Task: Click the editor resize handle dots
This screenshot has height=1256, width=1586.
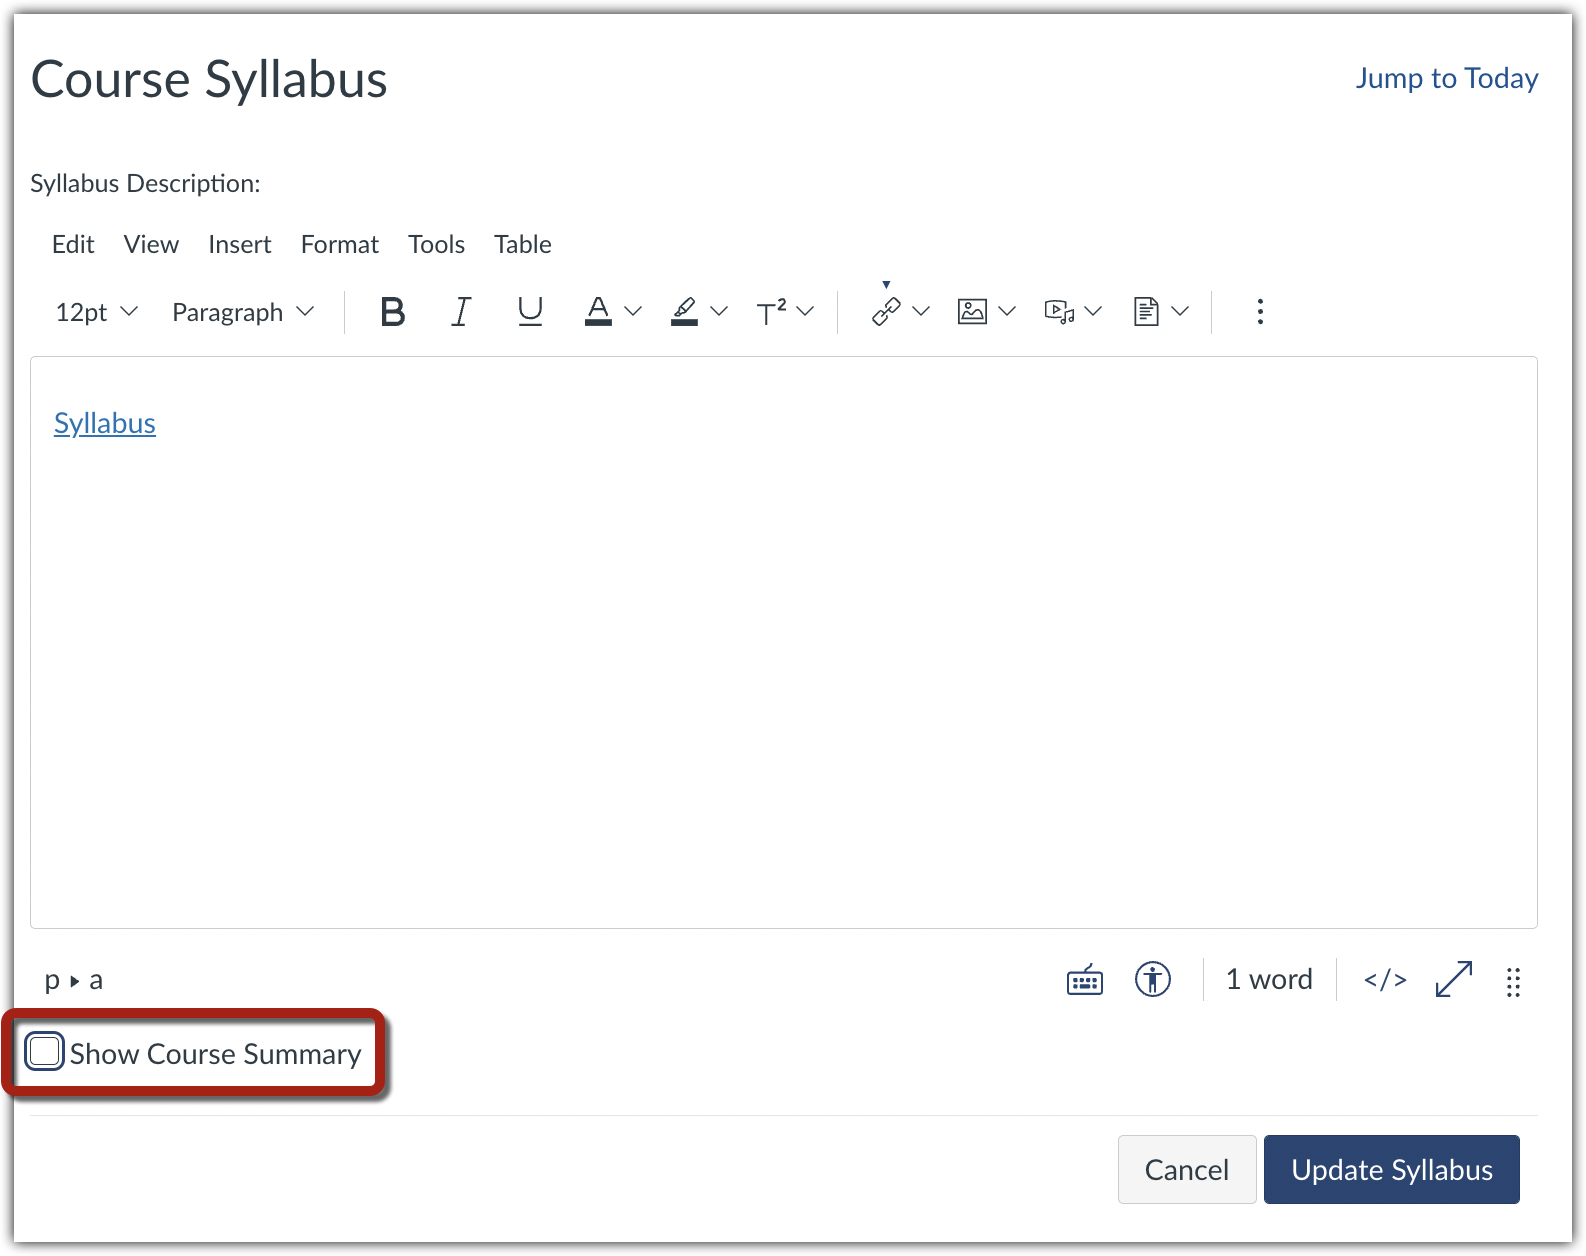Action: pyautogui.click(x=1513, y=982)
